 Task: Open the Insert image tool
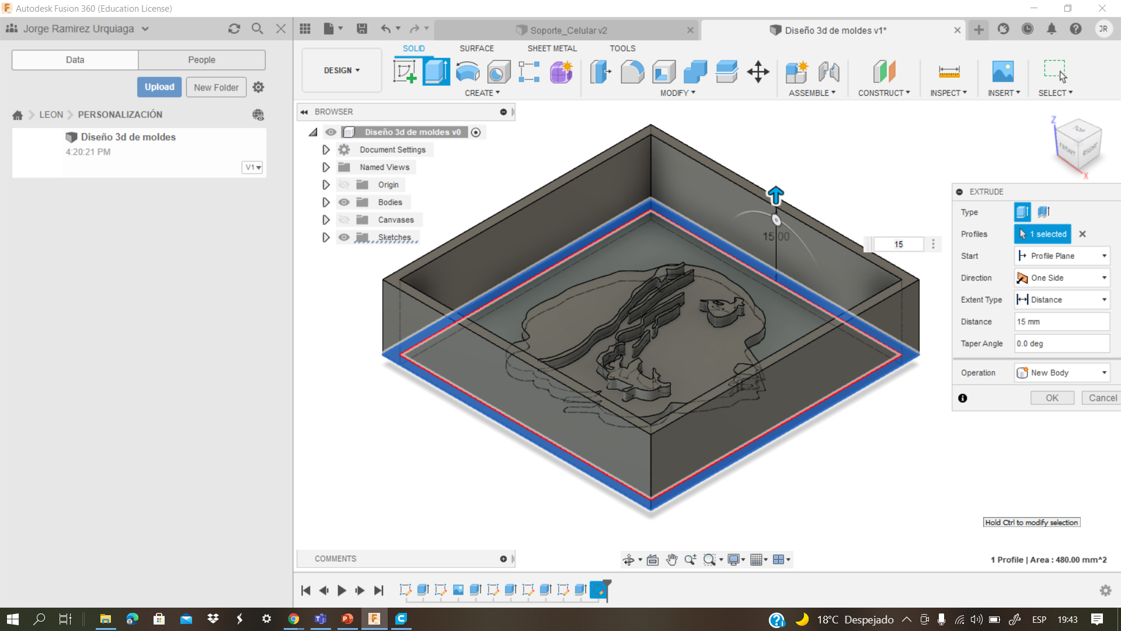pyautogui.click(x=1002, y=71)
